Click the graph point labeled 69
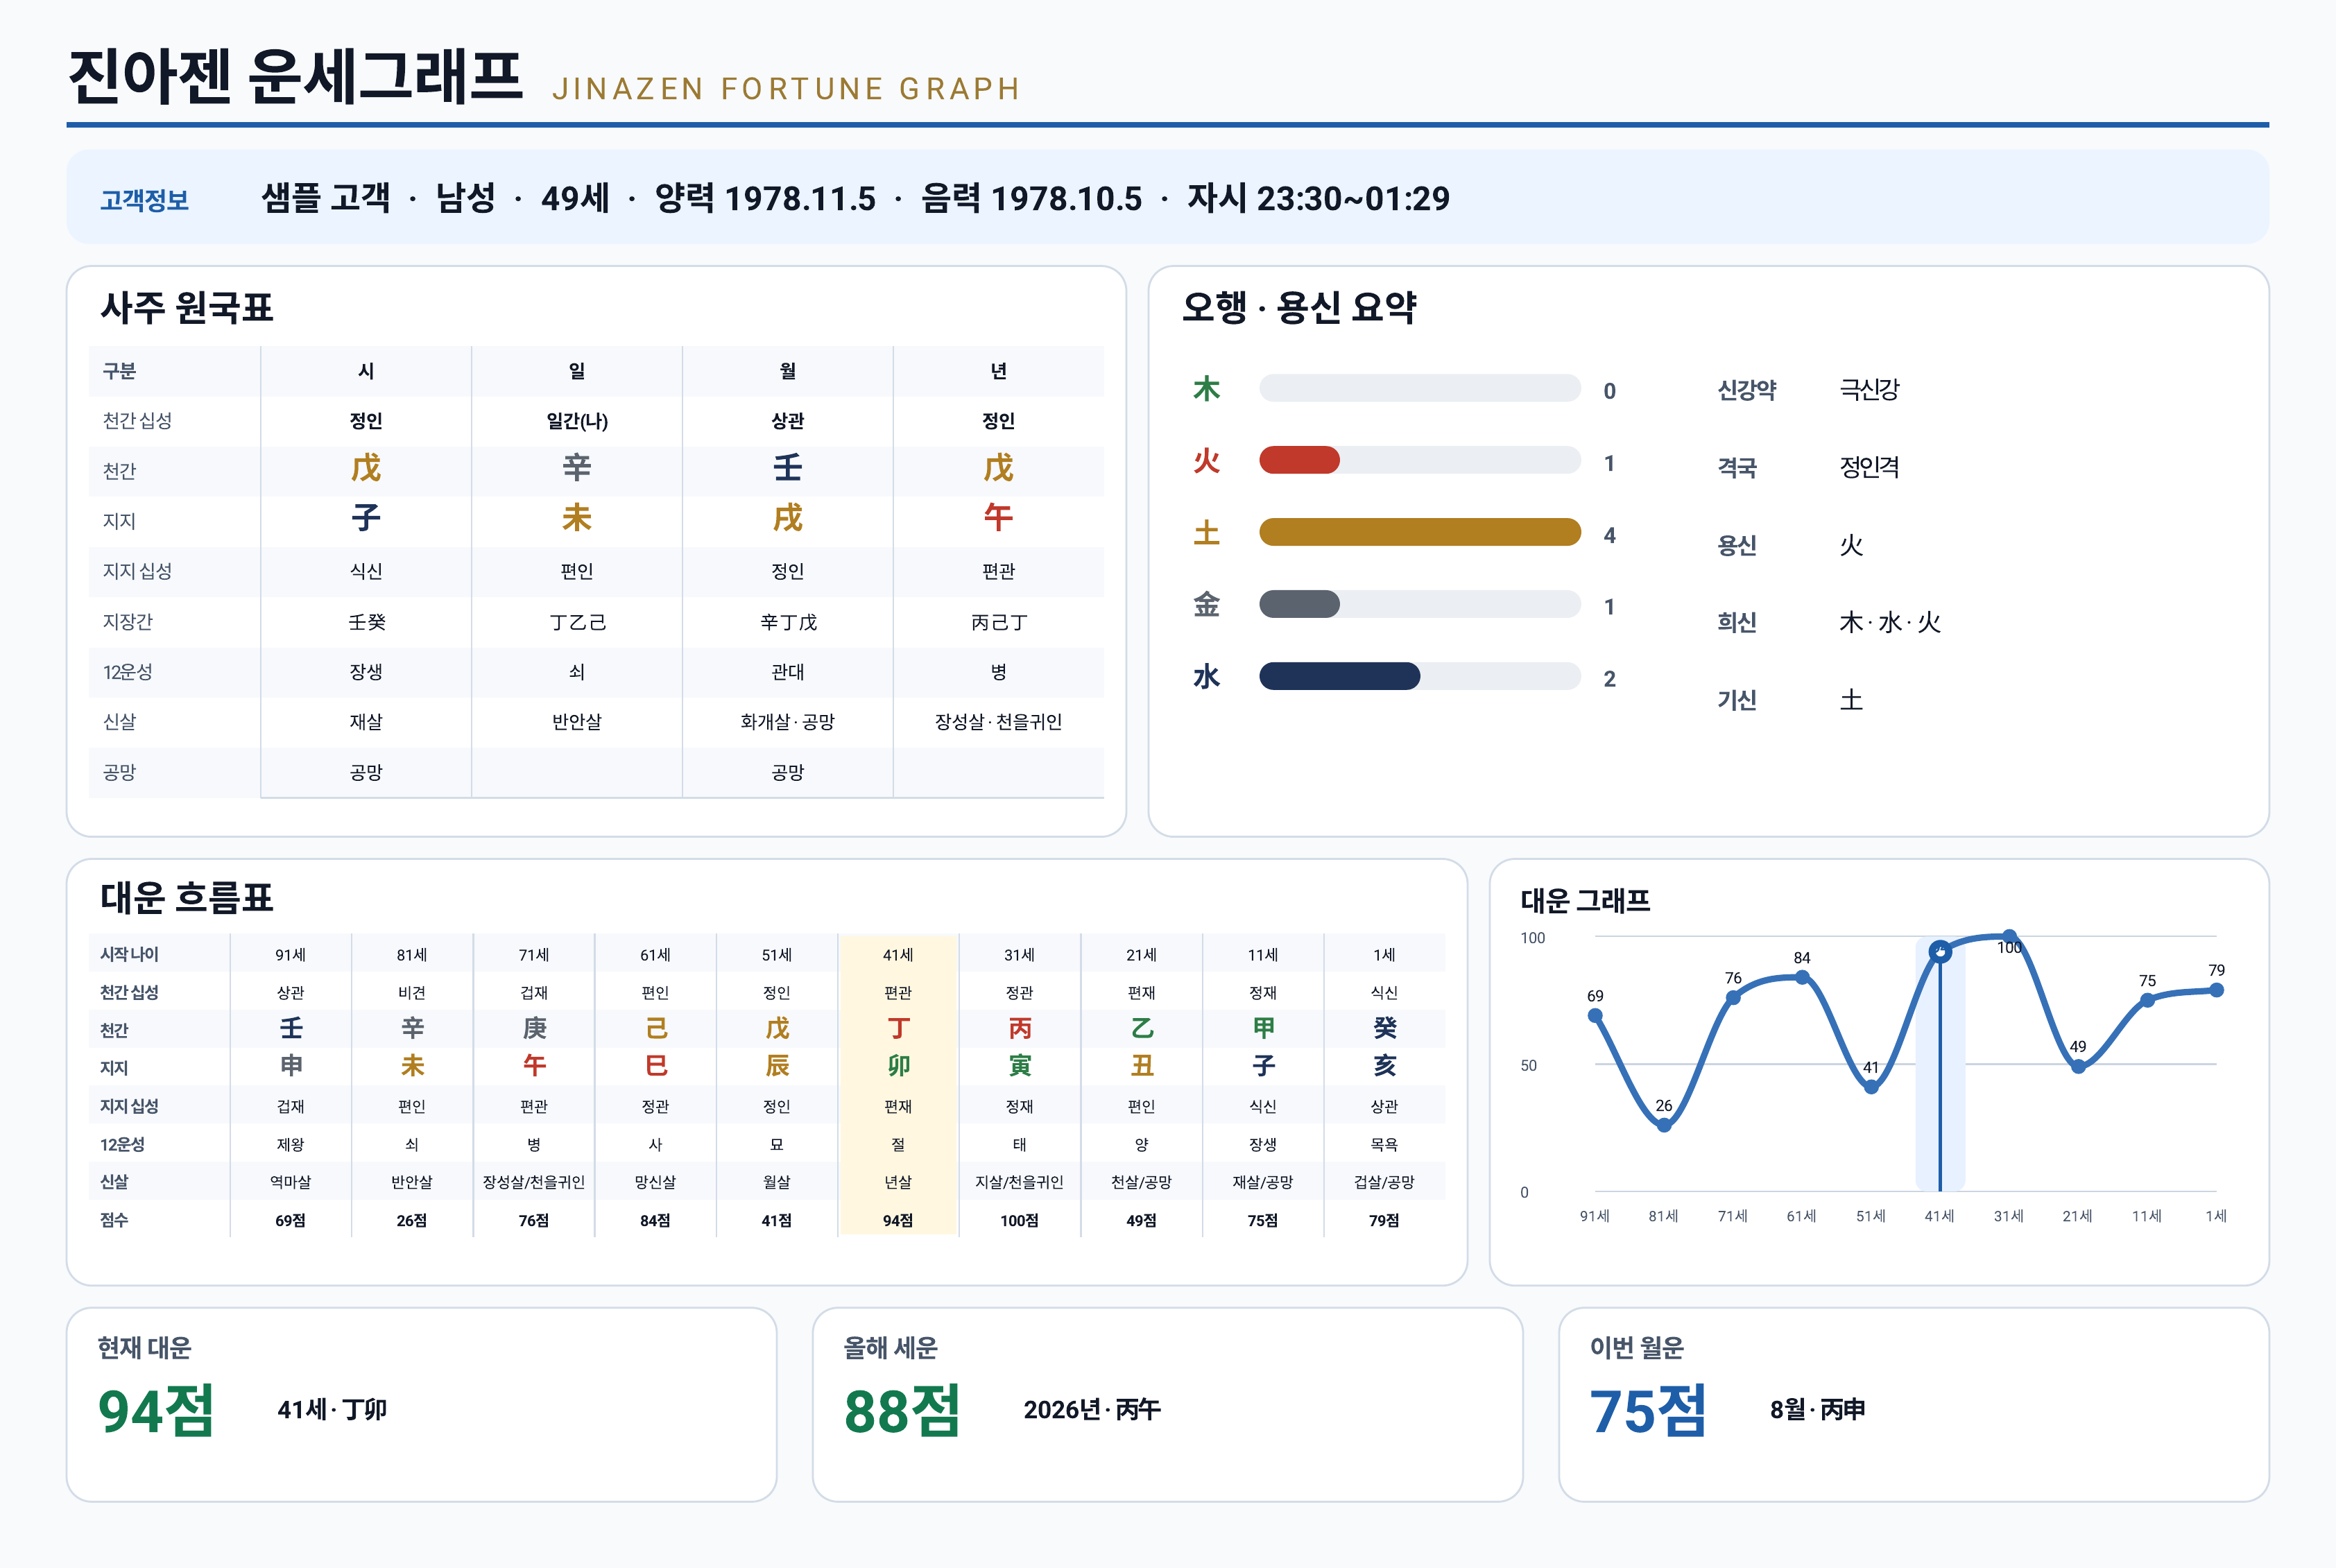The width and height of the screenshot is (2336, 1568). coord(1595,1015)
